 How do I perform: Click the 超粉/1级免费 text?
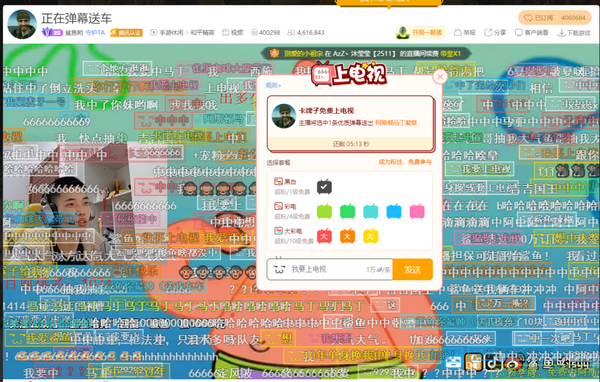[292, 192]
